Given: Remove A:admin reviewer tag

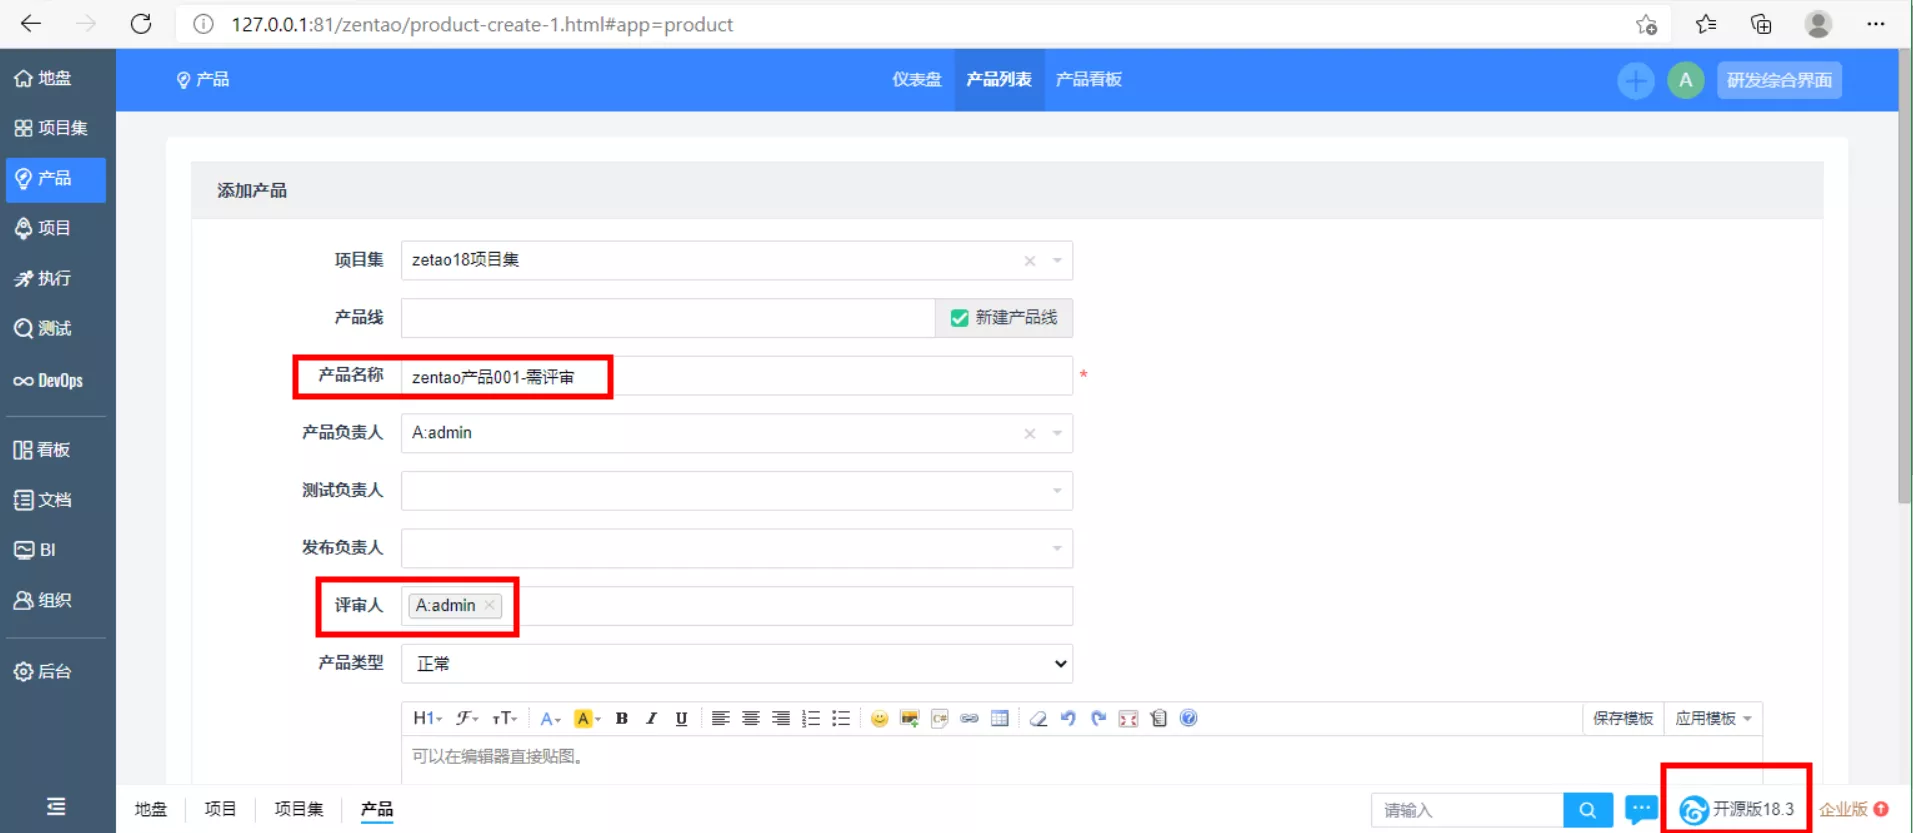Looking at the screenshot, I should click(489, 605).
